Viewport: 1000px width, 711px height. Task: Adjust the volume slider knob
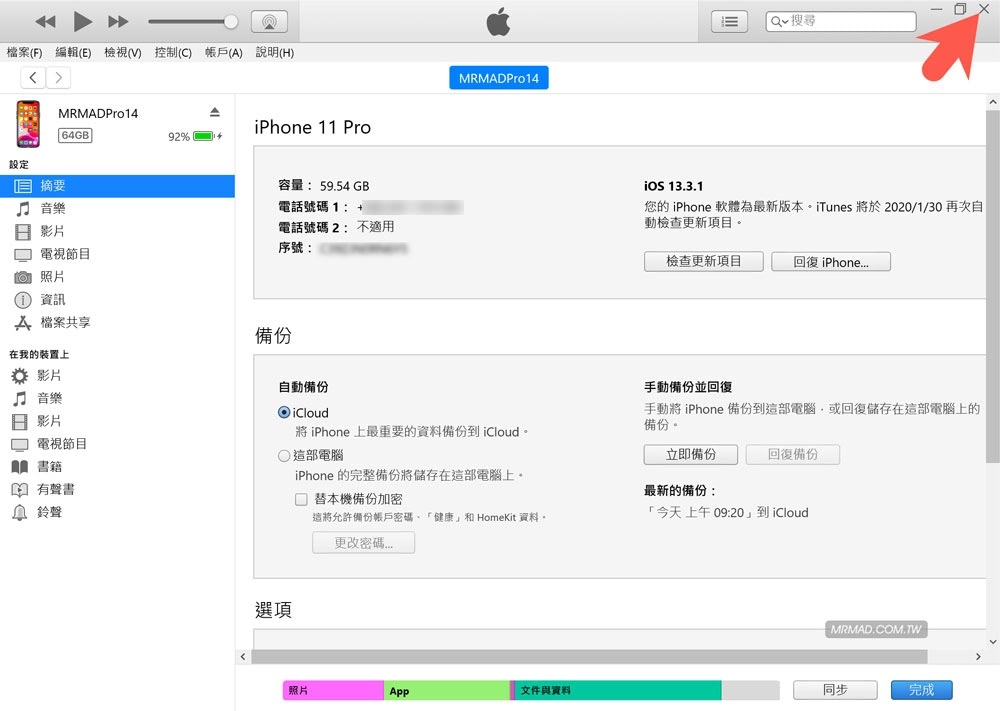click(231, 22)
